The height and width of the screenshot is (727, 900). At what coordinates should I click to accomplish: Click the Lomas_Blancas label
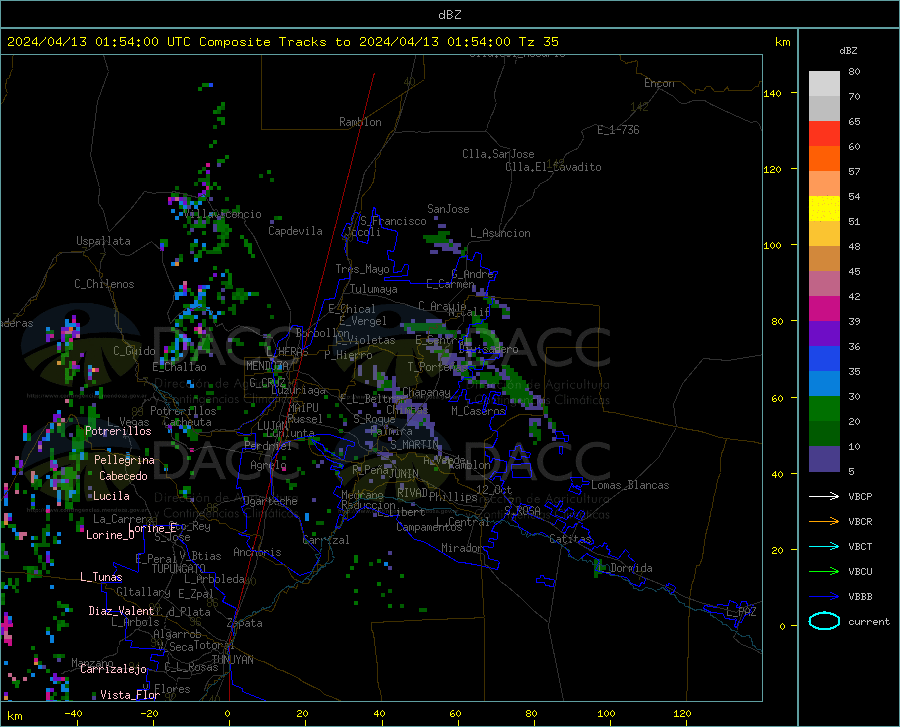[630, 485]
